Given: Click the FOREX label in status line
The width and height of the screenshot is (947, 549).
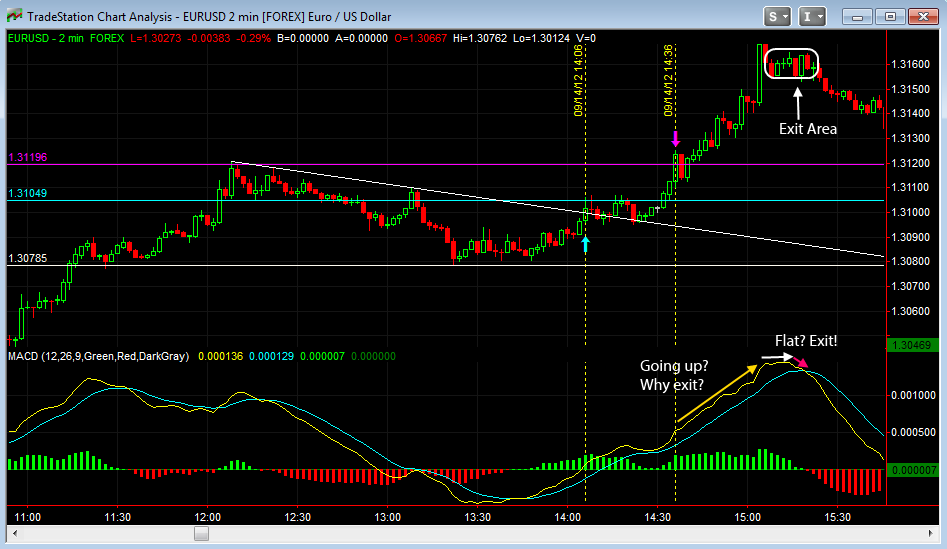Looking at the screenshot, I should click(x=107, y=38).
